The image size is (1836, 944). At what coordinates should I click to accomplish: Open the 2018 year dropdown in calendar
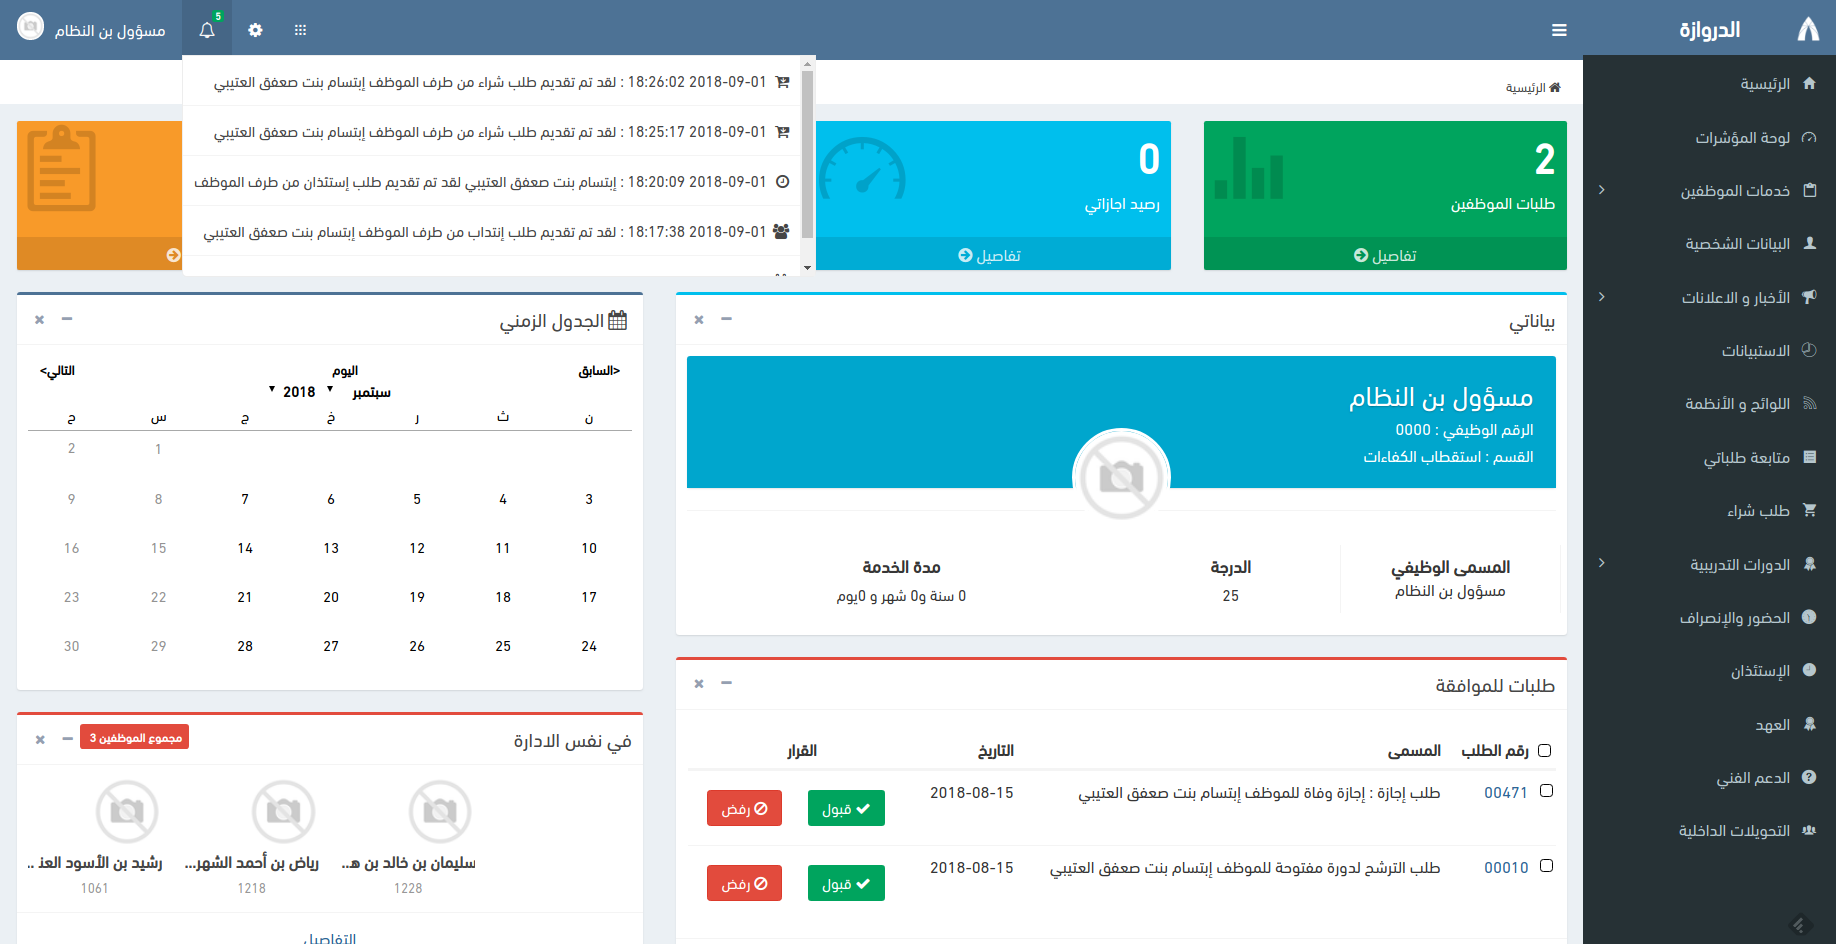coord(293,392)
